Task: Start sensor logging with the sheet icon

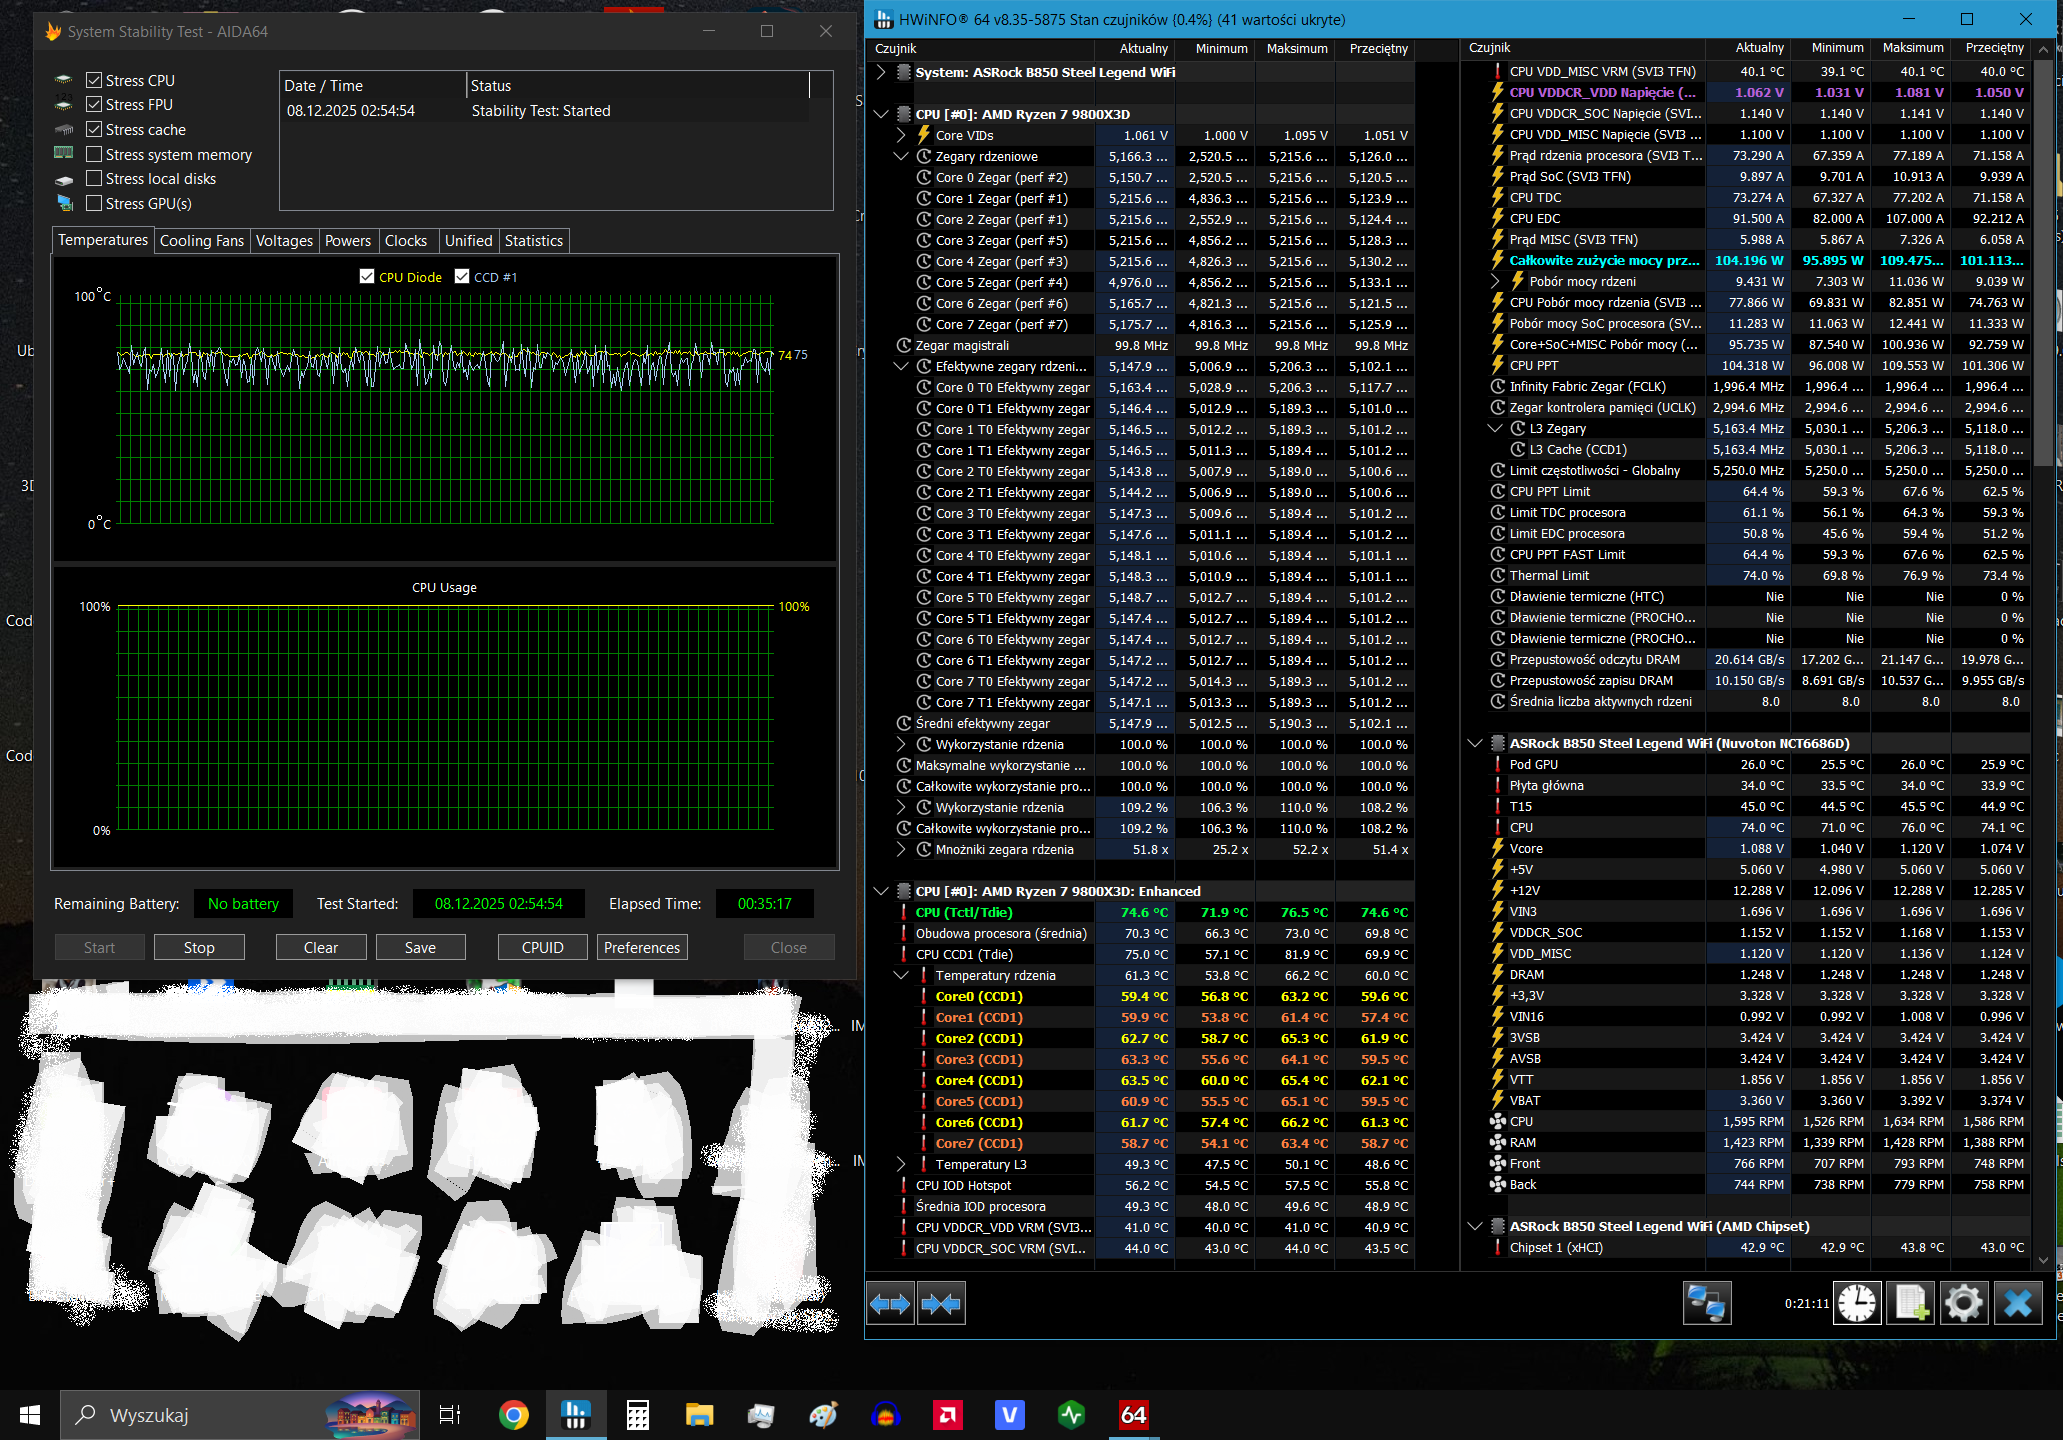Action: click(1910, 1303)
